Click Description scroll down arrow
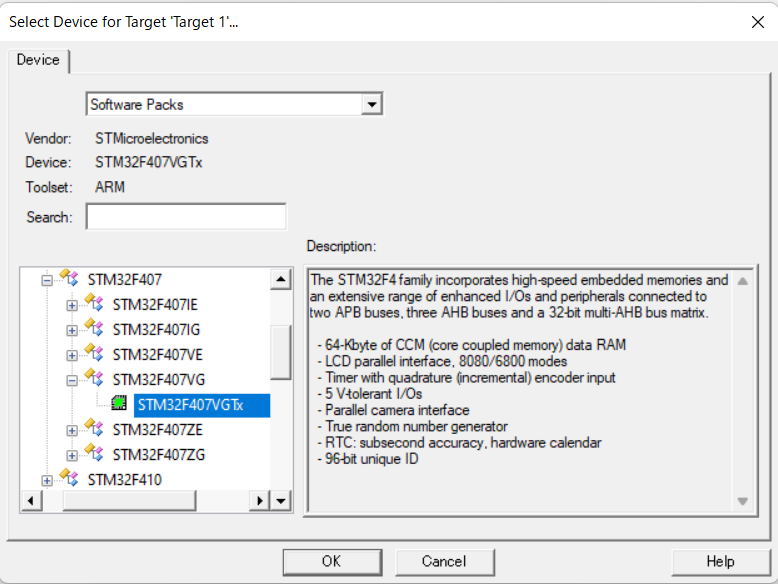 (743, 501)
